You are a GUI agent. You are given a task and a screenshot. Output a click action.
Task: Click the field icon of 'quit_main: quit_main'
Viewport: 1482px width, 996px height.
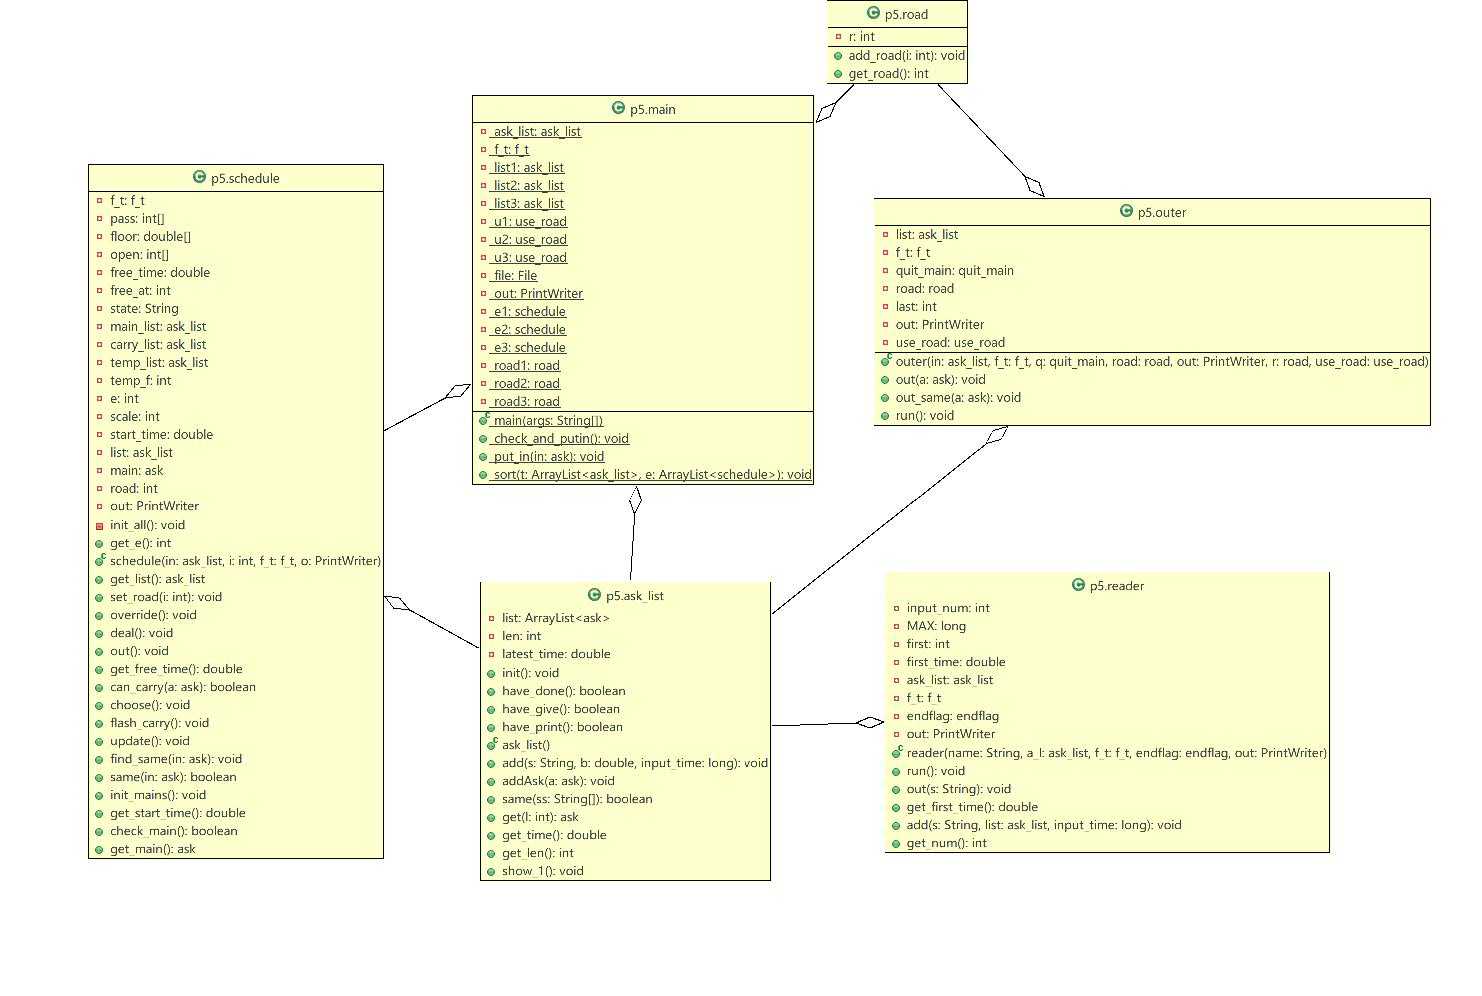tap(886, 271)
